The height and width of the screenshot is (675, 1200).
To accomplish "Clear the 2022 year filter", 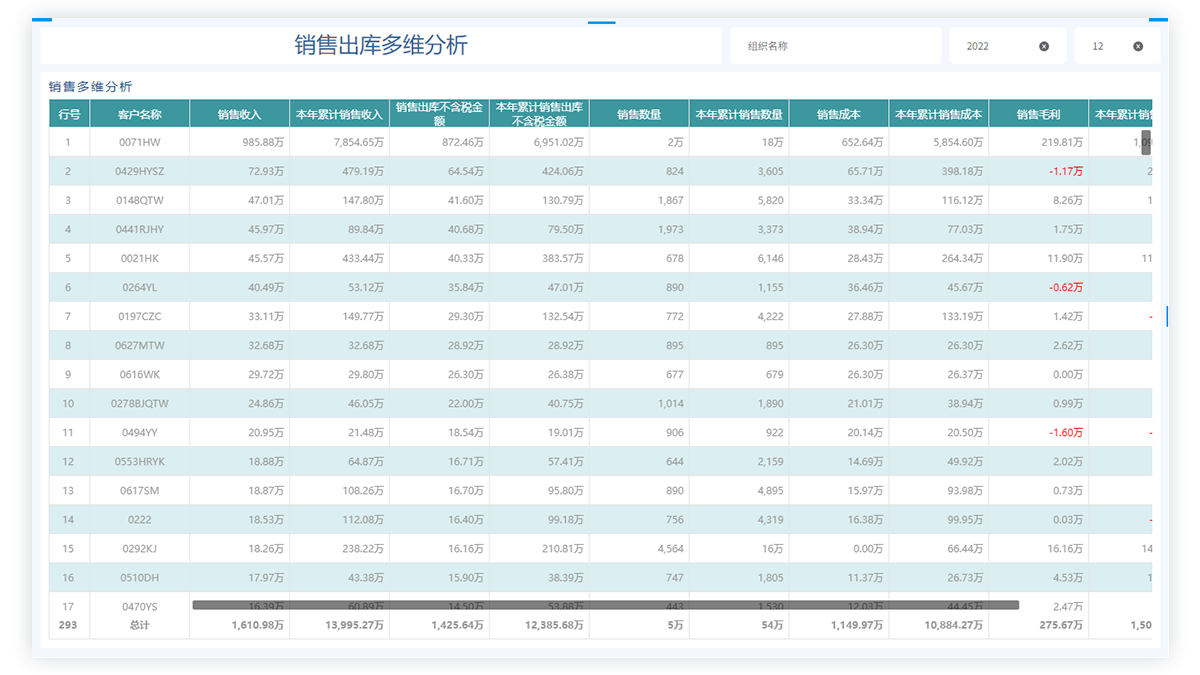I will point(1044,46).
